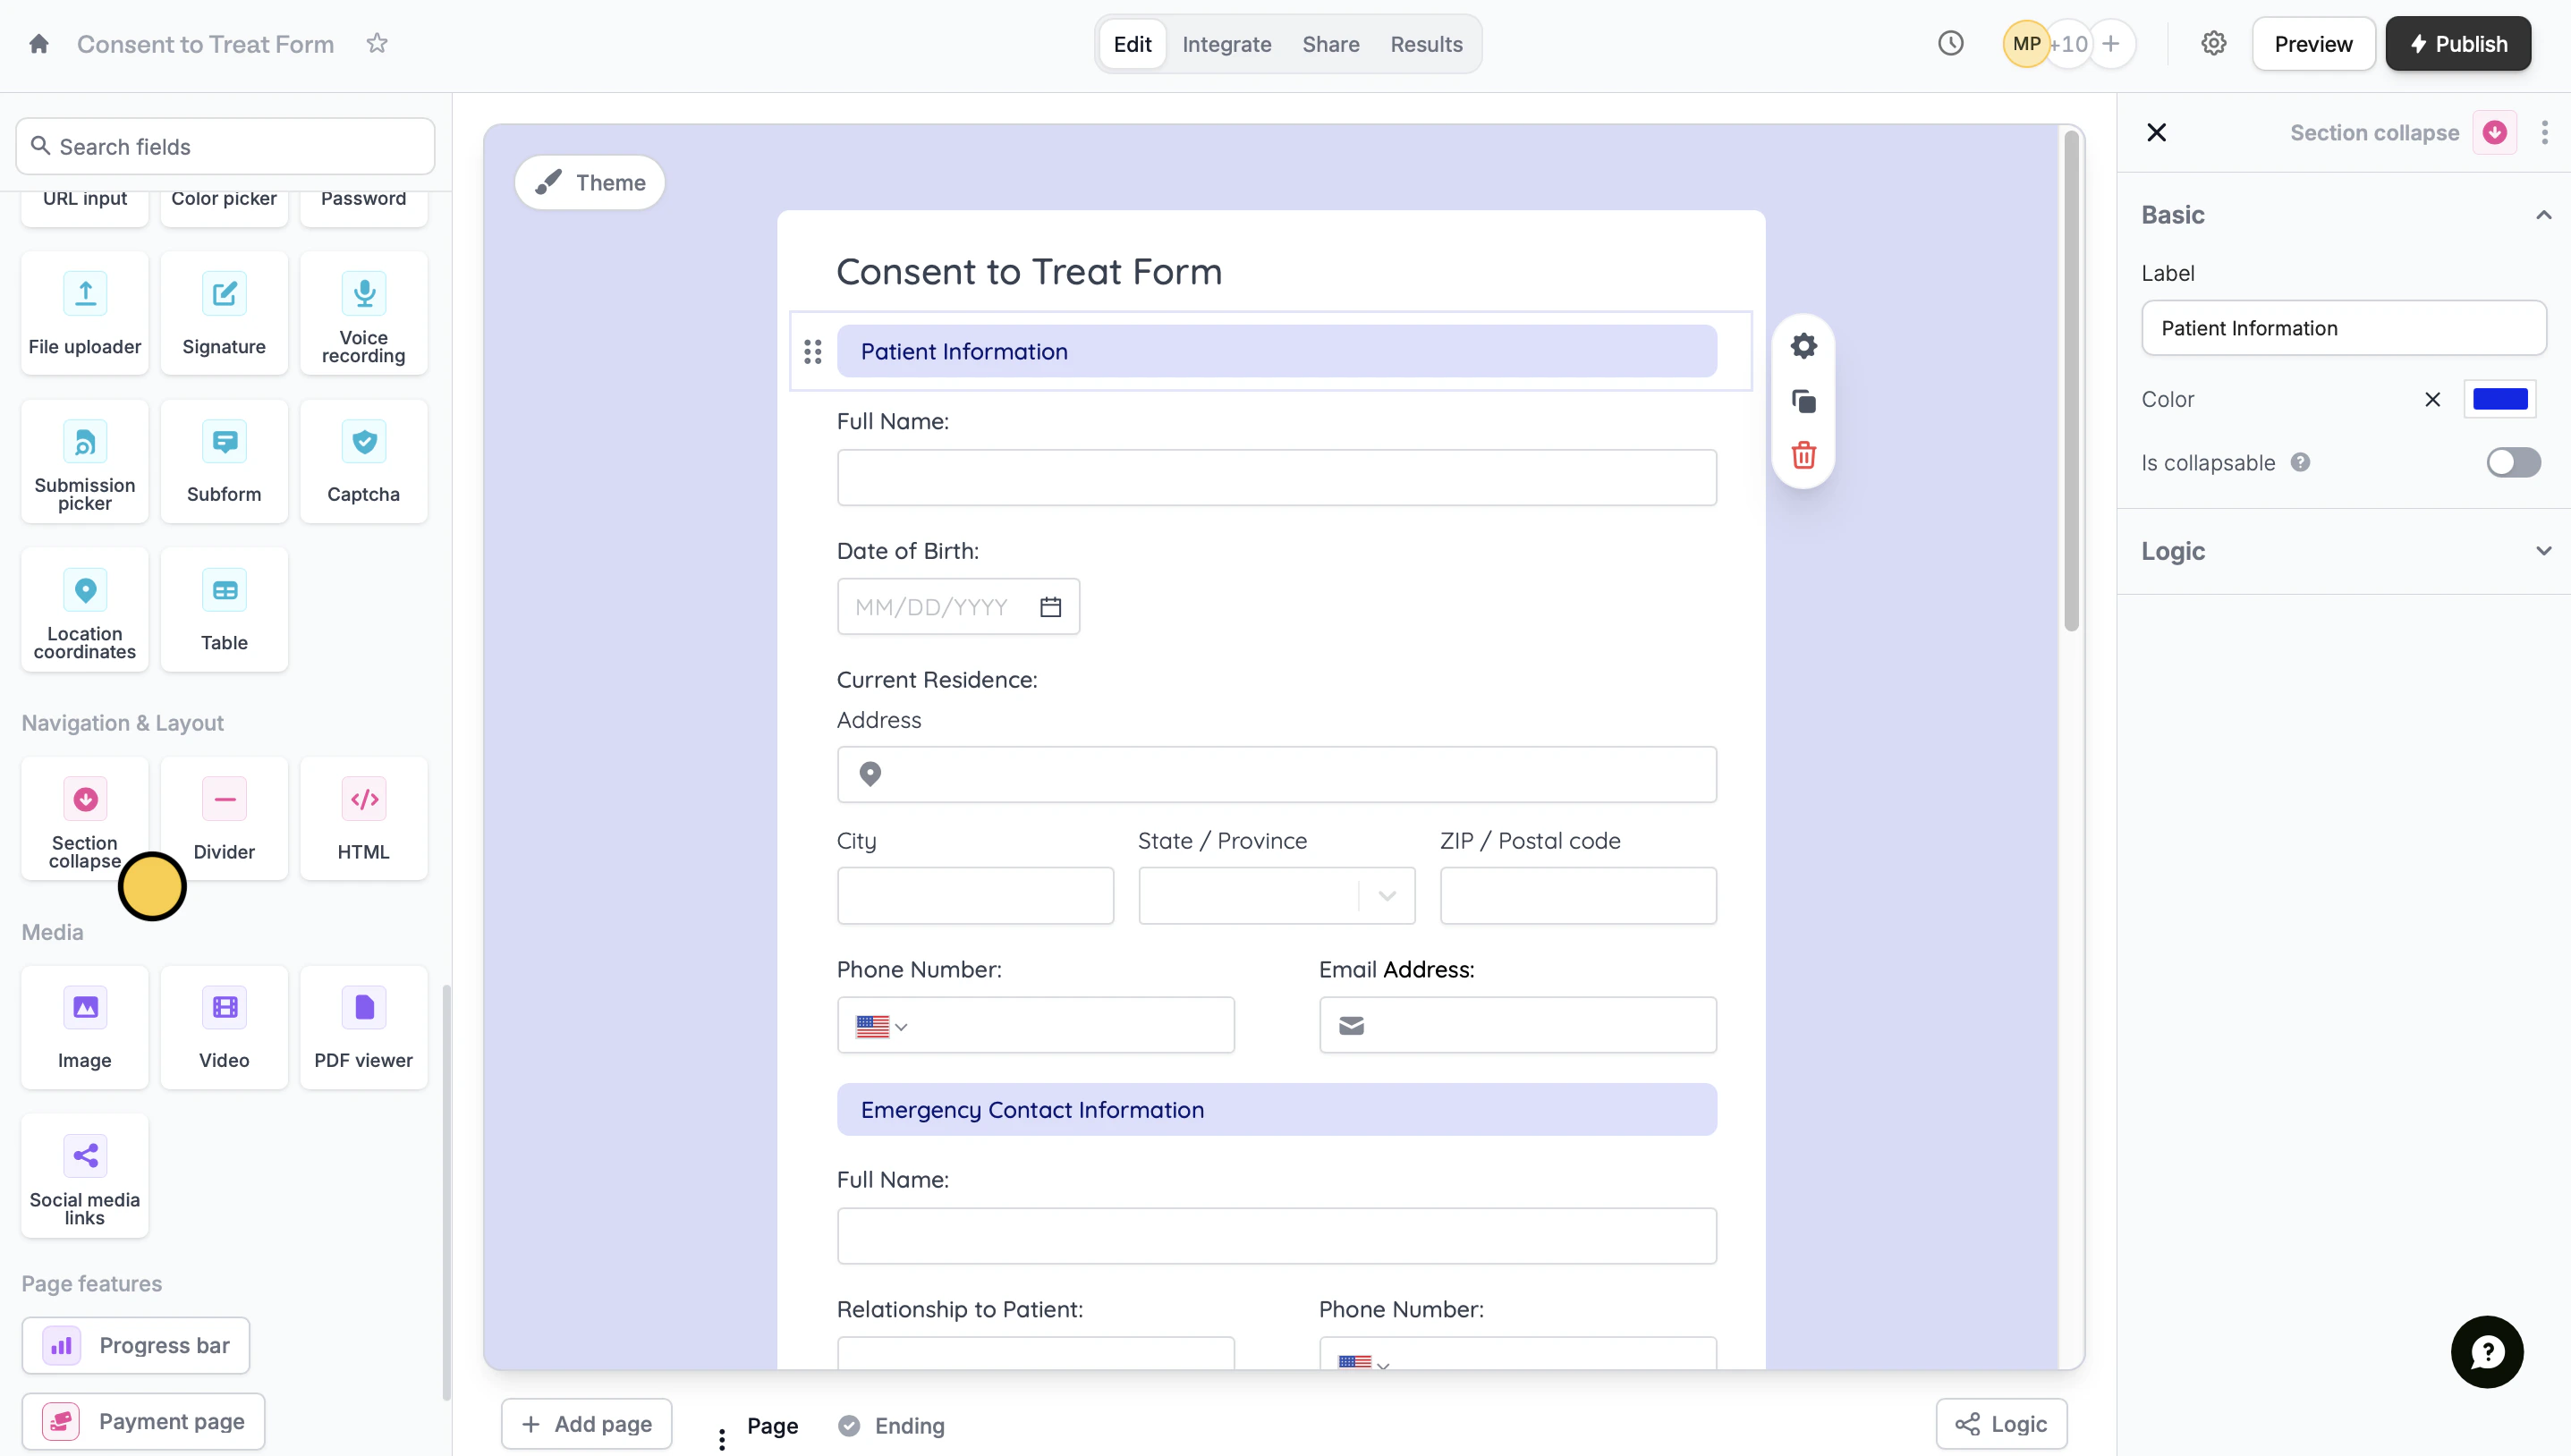Duplicate the selected section field
The image size is (2571, 1456).
pyautogui.click(x=1803, y=402)
